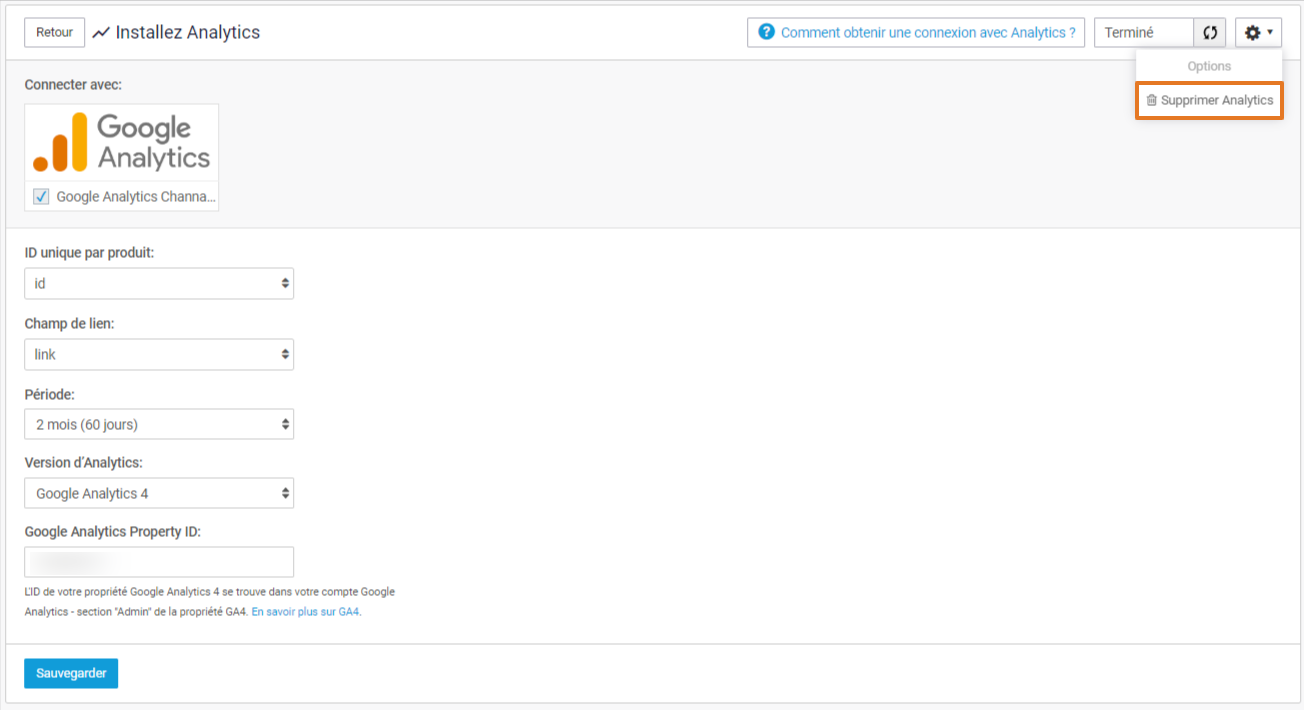The height and width of the screenshot is (710, 1304).
Task: Click the refresh sync icon next to Terminé
Action: point(1210,33)
